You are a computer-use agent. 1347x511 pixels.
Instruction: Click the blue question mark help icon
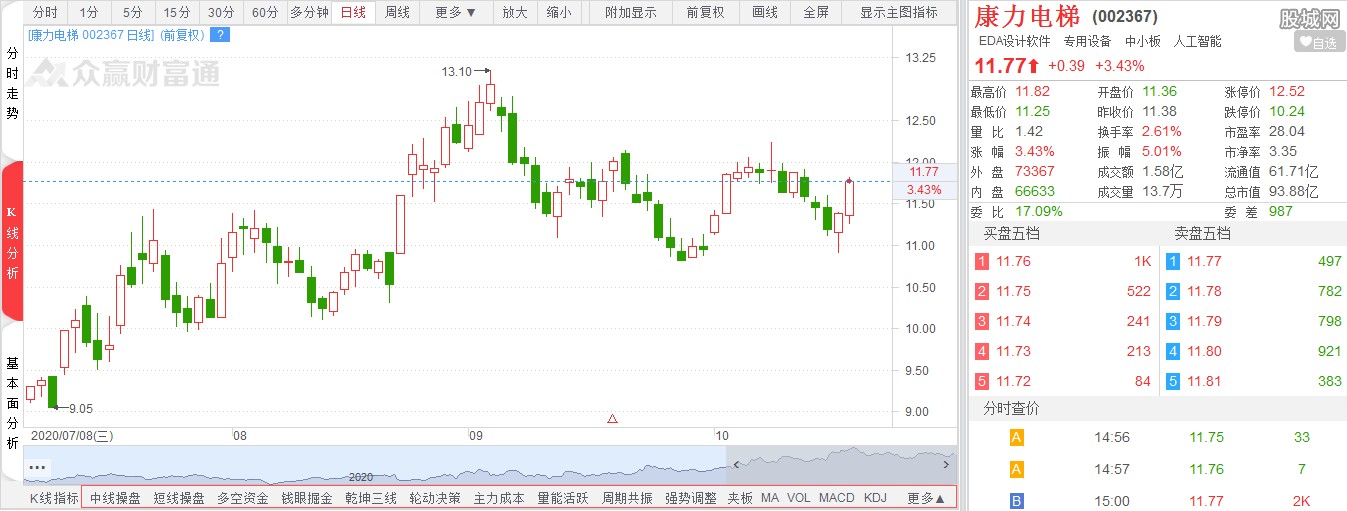coord(220,34)
